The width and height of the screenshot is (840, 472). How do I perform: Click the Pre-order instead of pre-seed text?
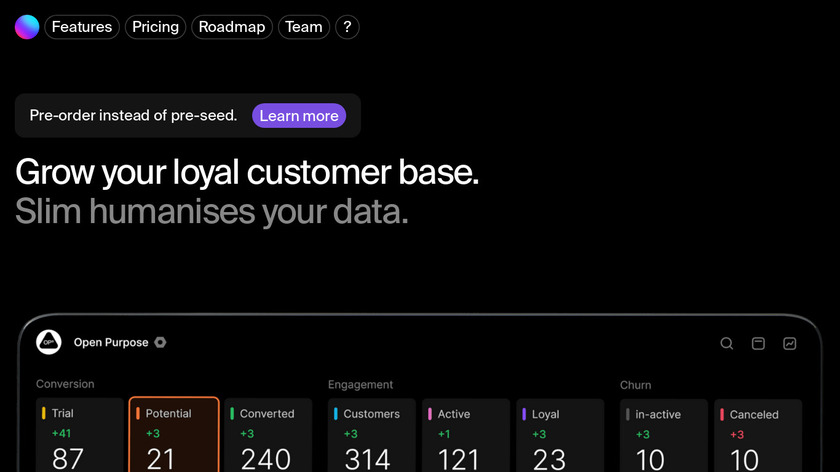133,116
